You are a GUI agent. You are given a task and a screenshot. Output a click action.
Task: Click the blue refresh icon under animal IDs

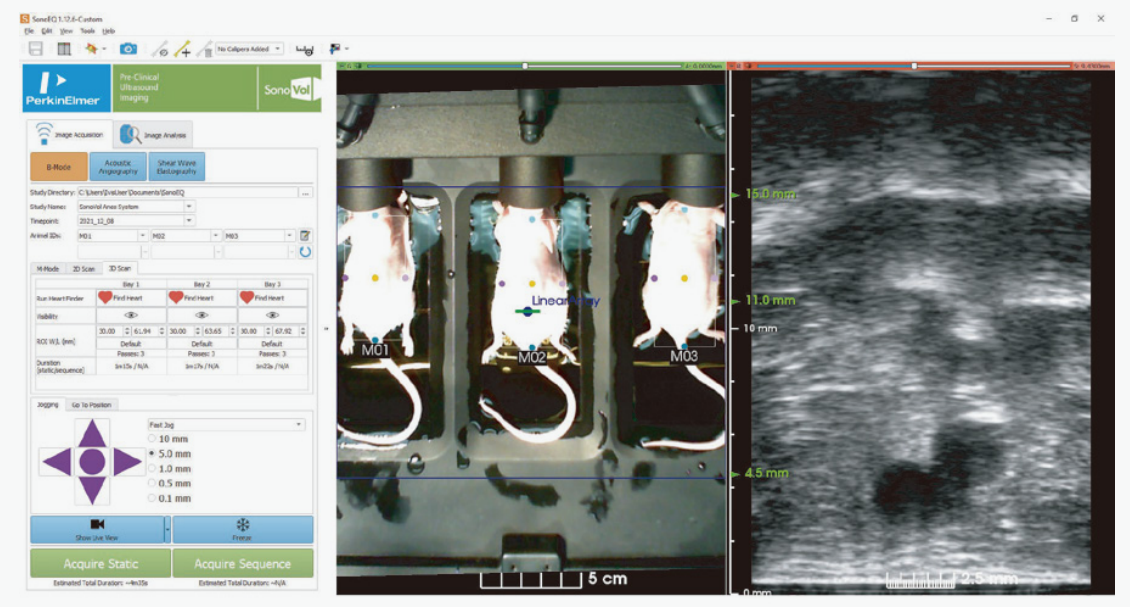[x=305, y=252]
